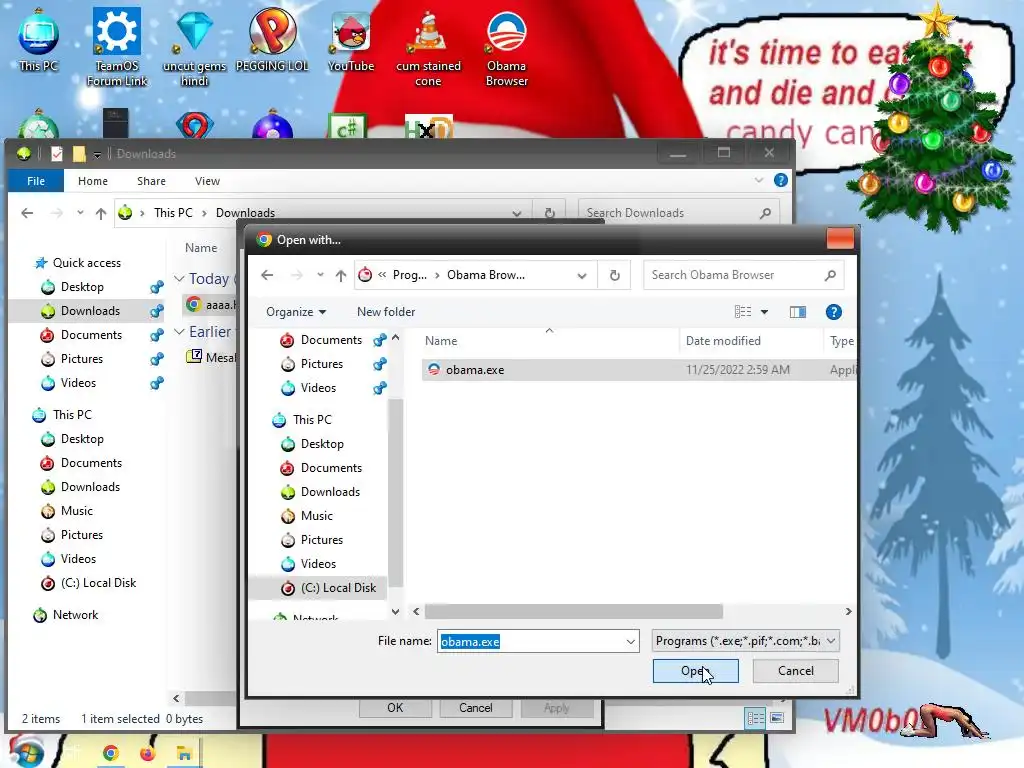Go up one level in Downloads window

click(101, 213)
